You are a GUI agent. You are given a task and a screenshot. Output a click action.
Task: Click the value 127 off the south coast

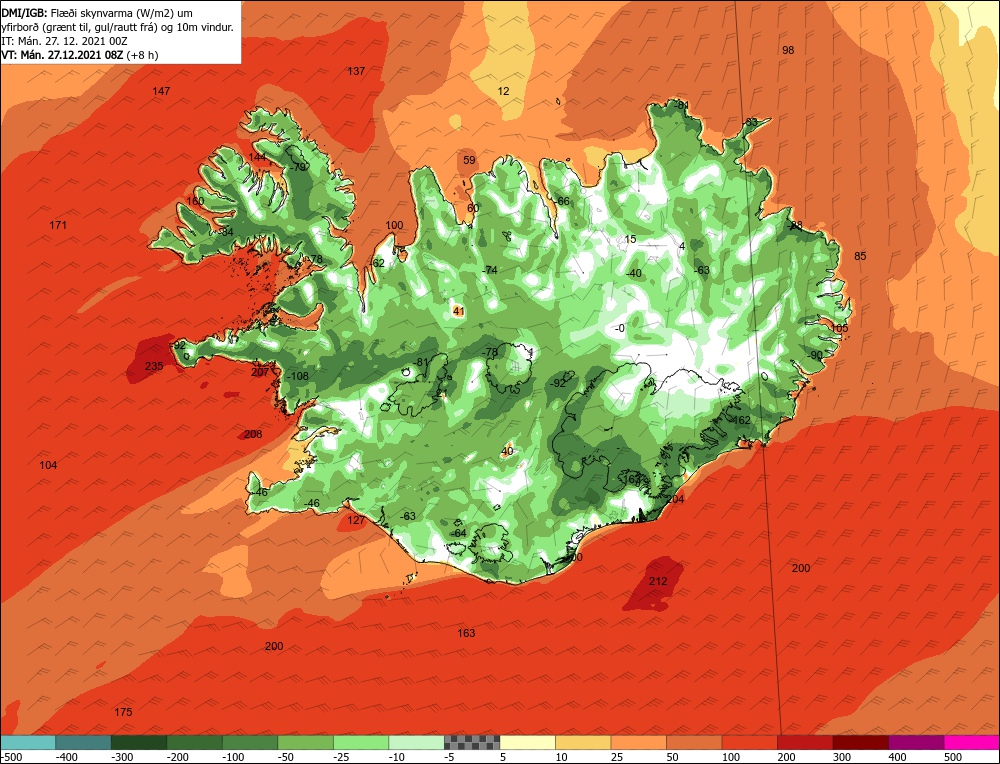[x=356, y=520]
